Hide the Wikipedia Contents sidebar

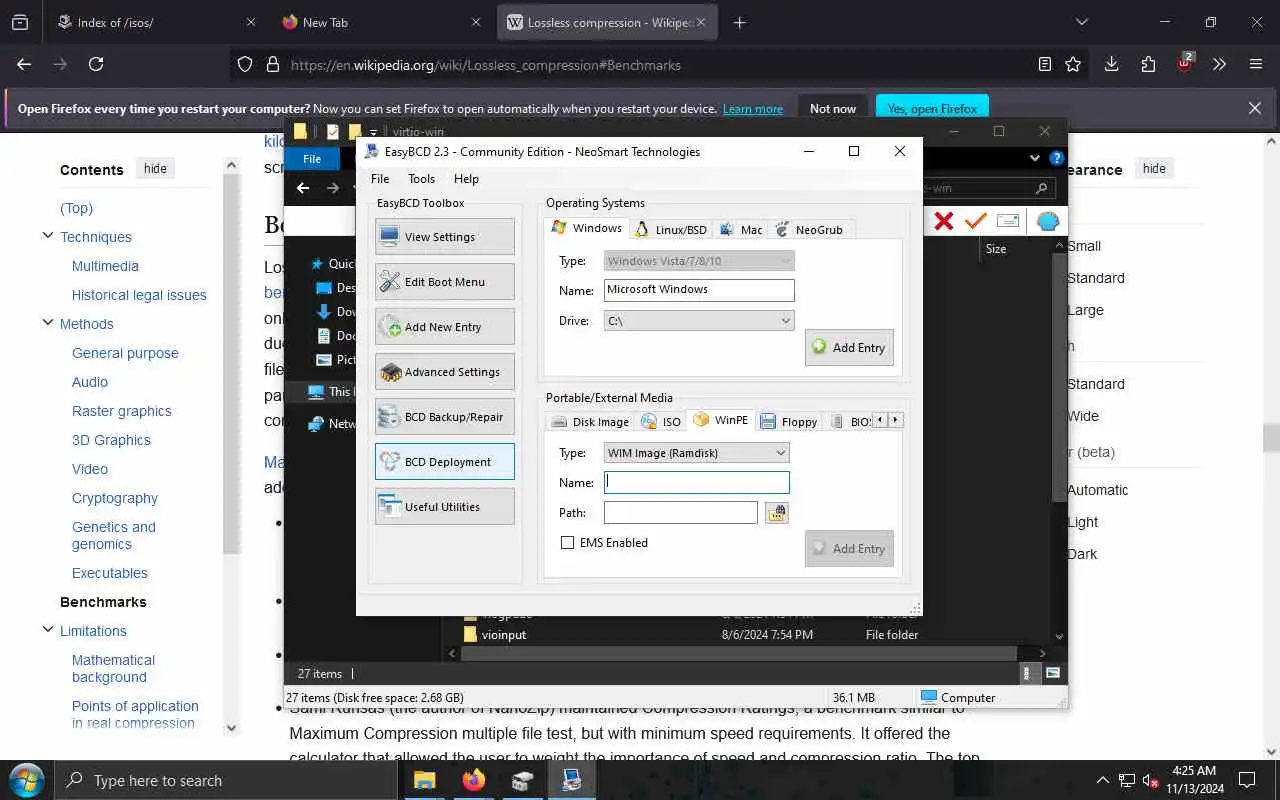click(155, 168)
